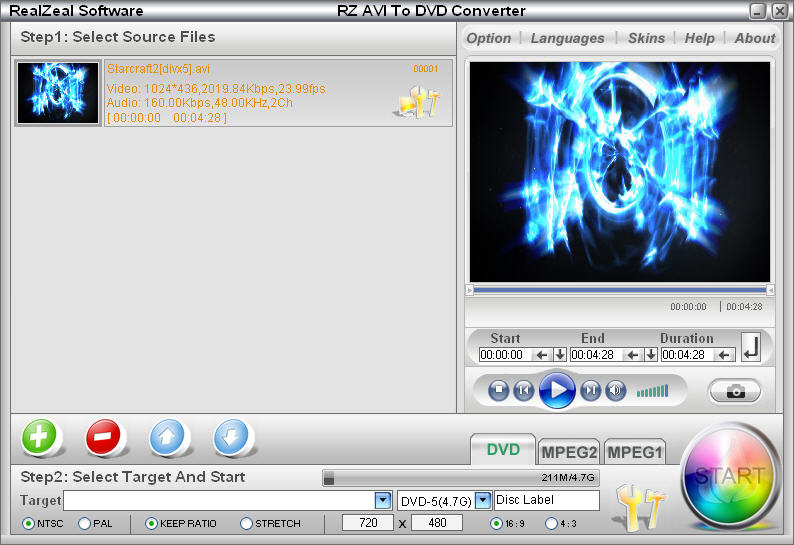The width and height of the screenshot is (794, 545).
Task: Click the down arrow beside Start time
Action: point(559,355)
